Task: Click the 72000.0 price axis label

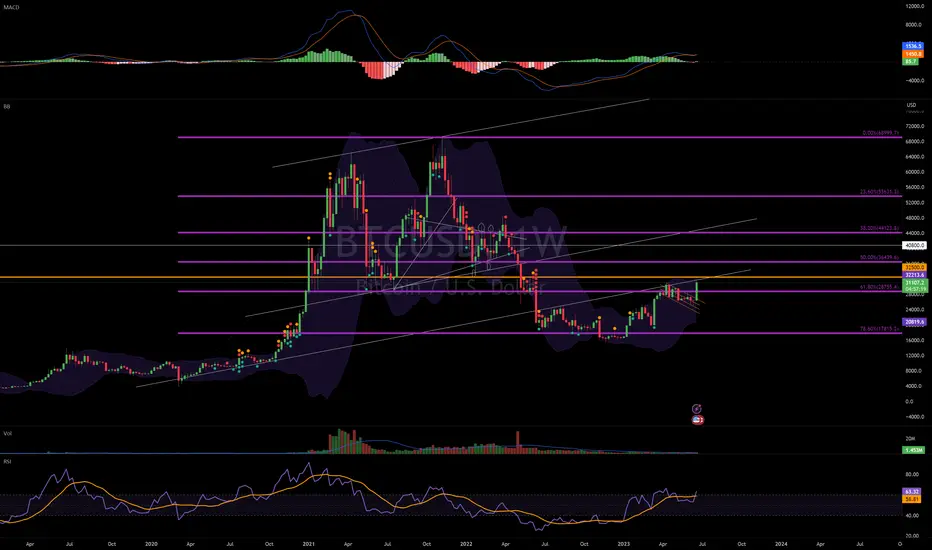Action: pos(915,126)
